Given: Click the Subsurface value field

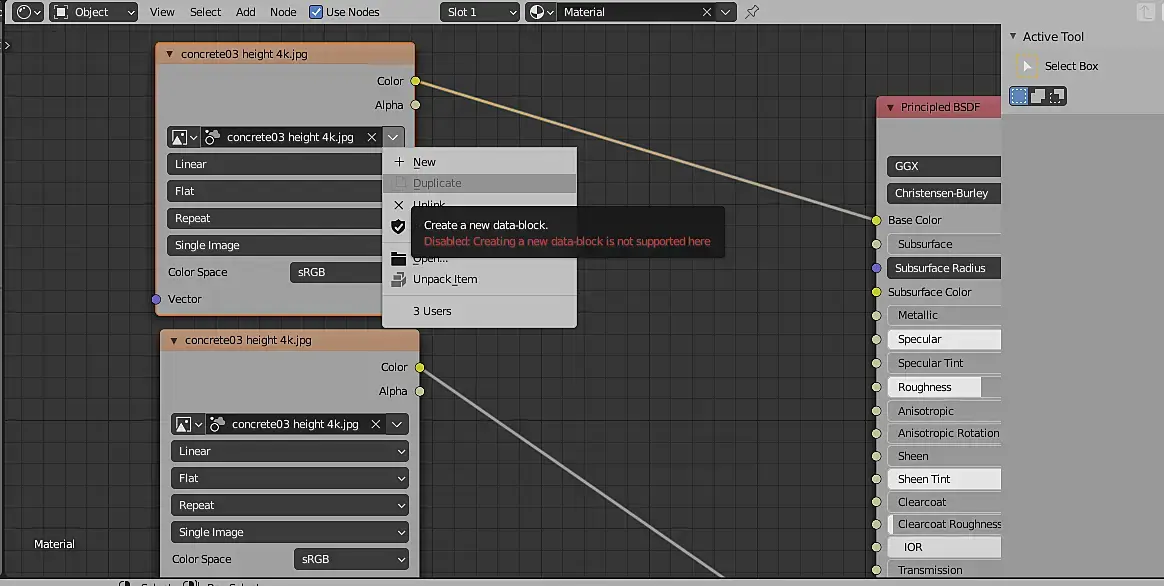Looking at the screenshot, I should [944, 244].
